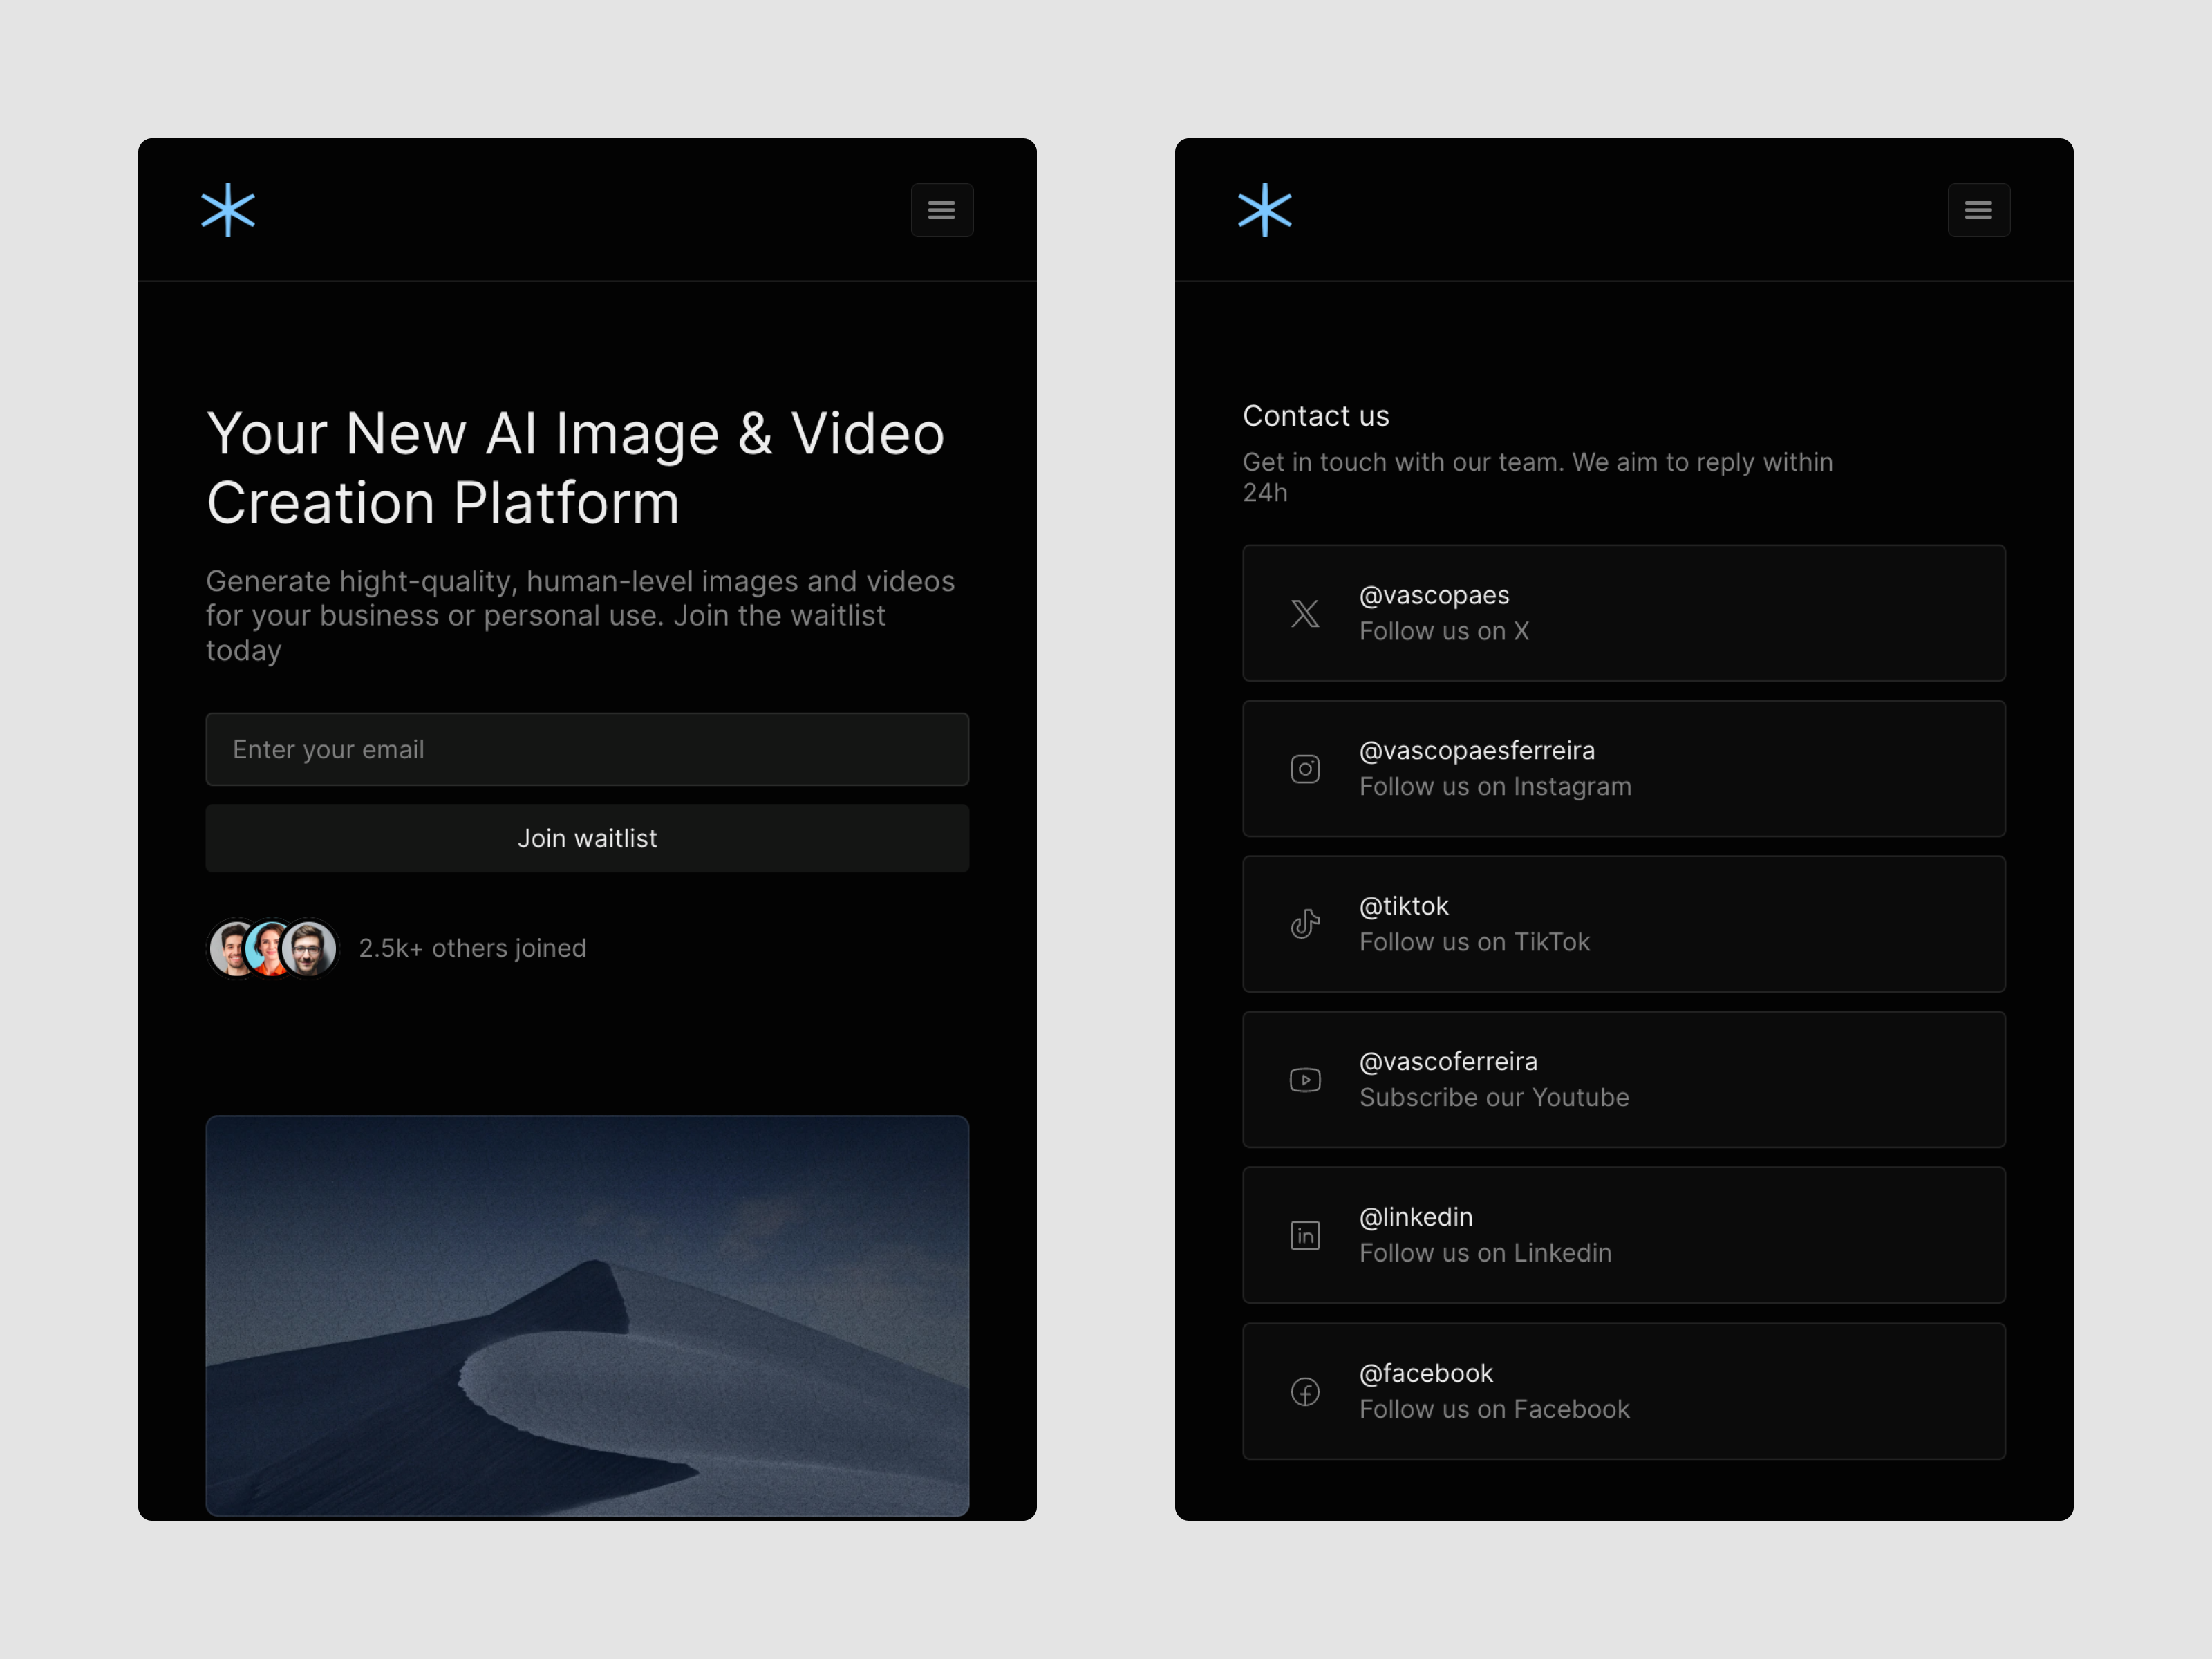Click 'Follow us on Linkedin' text
Screen dimensions: 2212x1659
(1485, 1253)
